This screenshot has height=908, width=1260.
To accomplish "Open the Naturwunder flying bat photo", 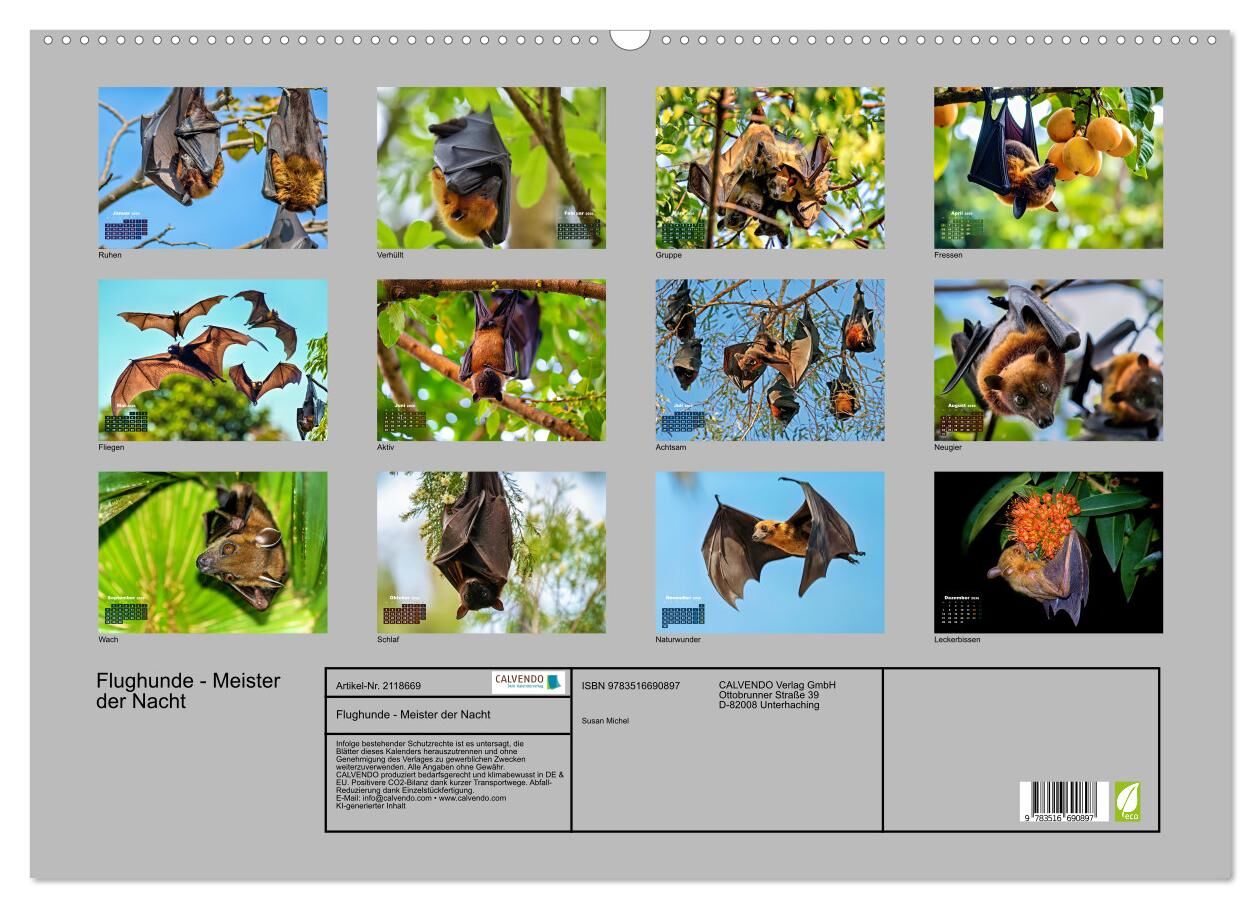I will click(770, 552).
